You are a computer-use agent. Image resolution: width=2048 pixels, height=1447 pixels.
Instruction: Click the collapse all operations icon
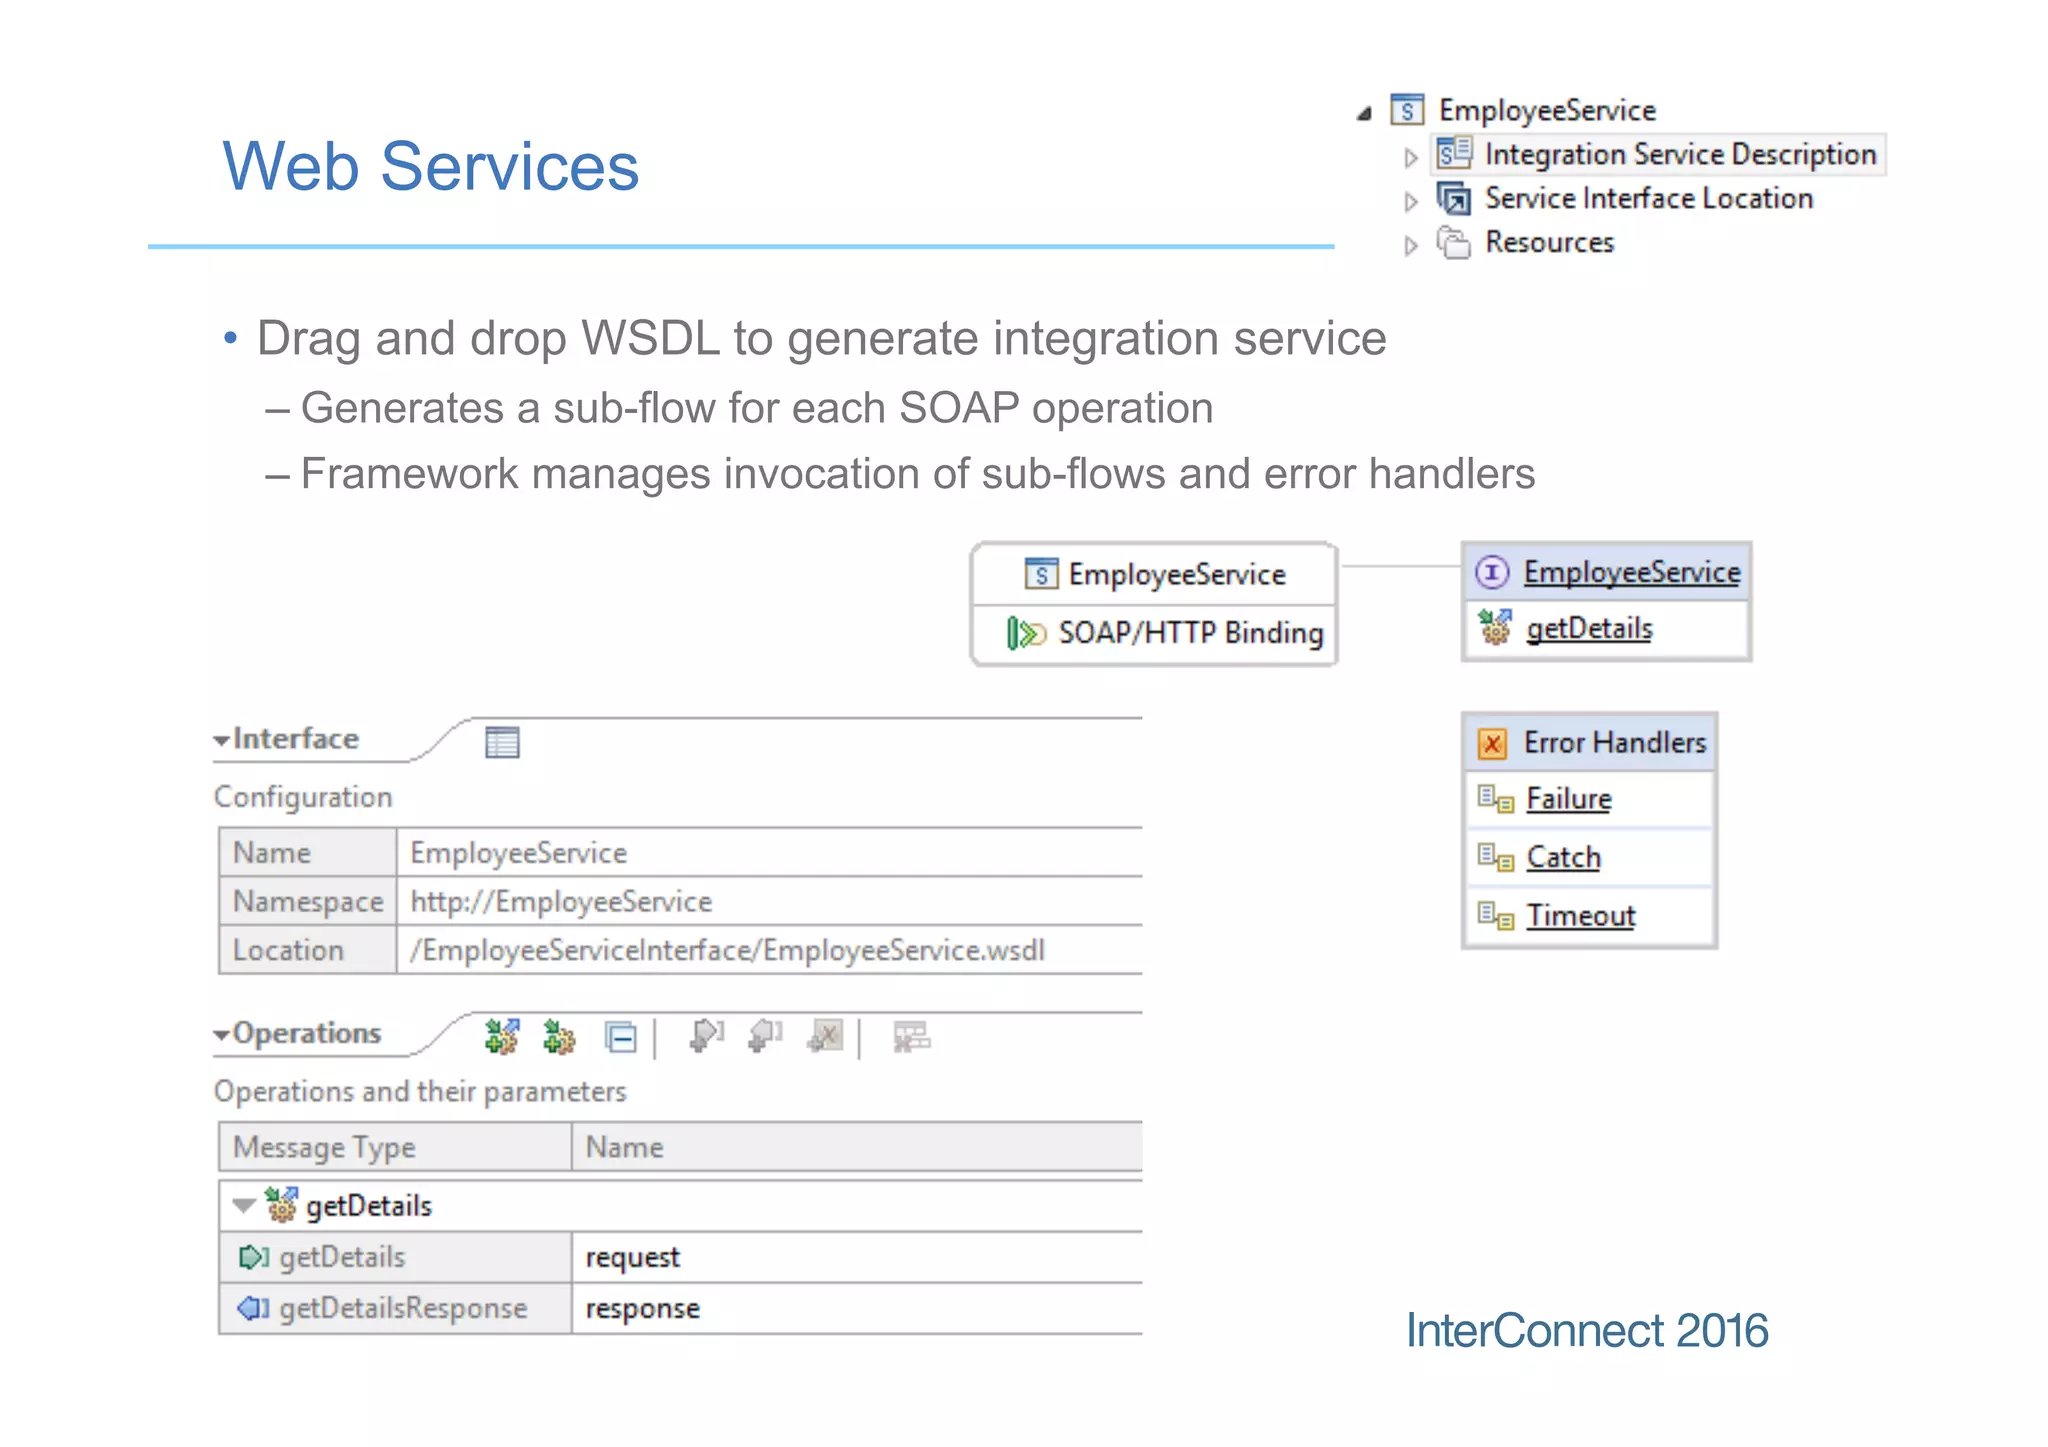(x=621, y=1037)
